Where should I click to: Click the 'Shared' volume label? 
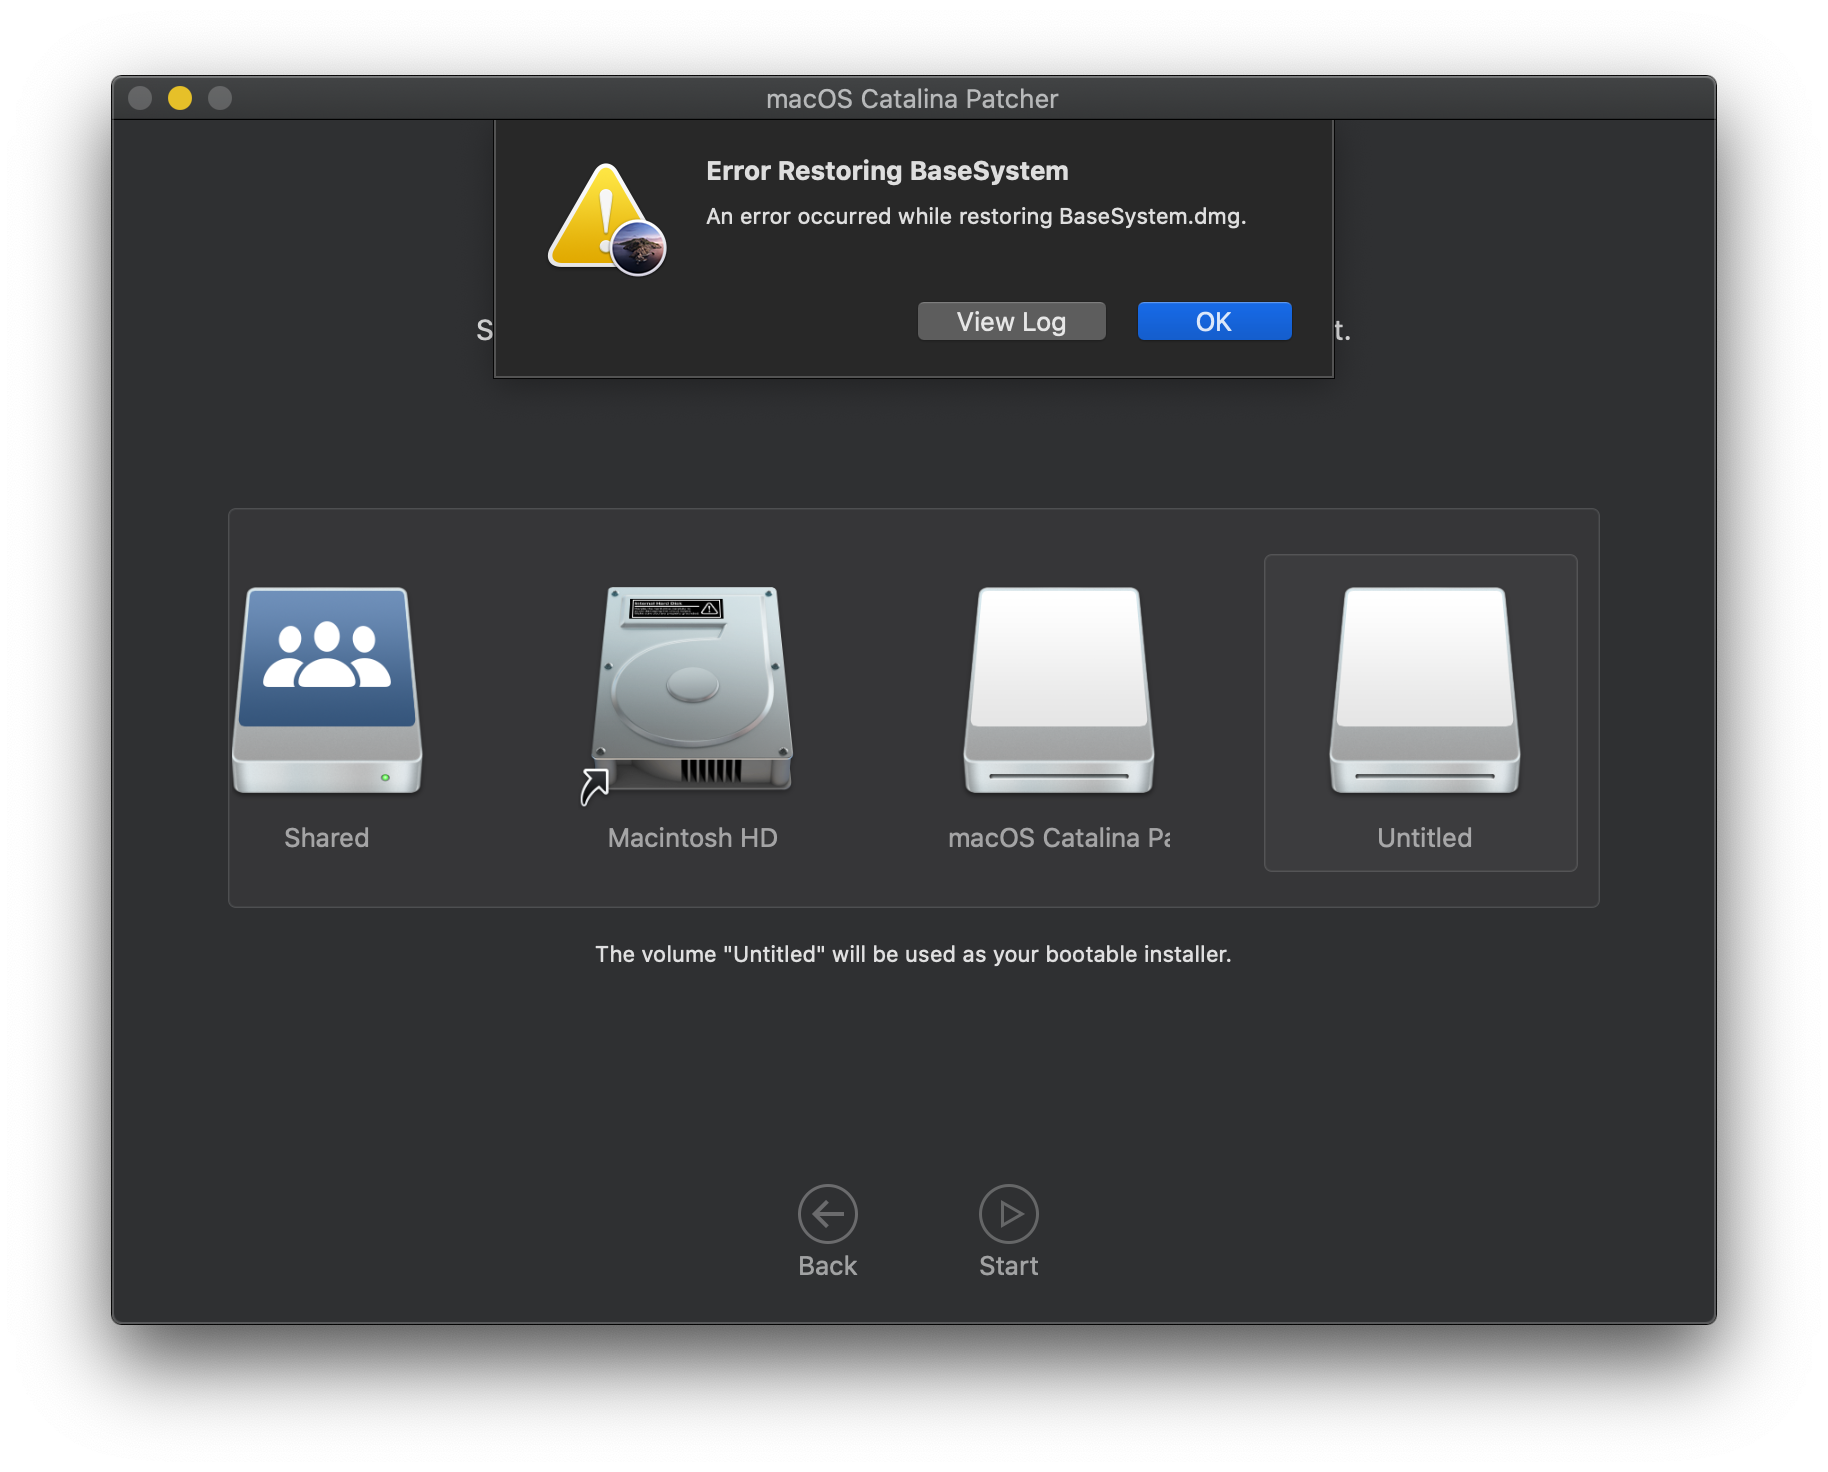(x=327, y=837)
